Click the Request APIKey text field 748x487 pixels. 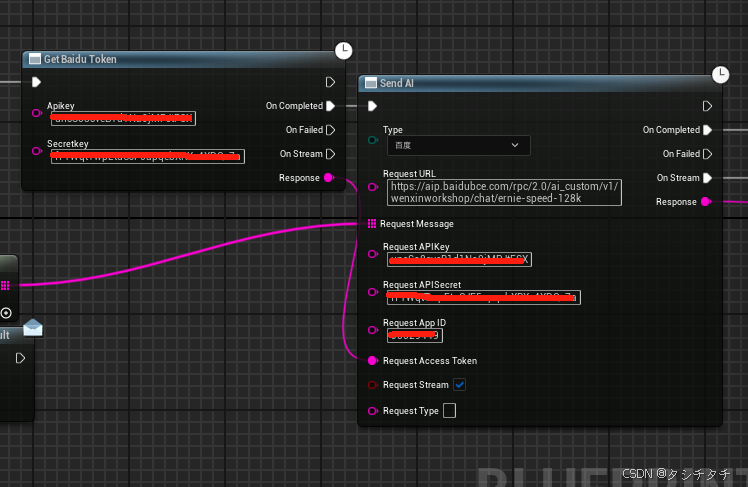point(459,259)
